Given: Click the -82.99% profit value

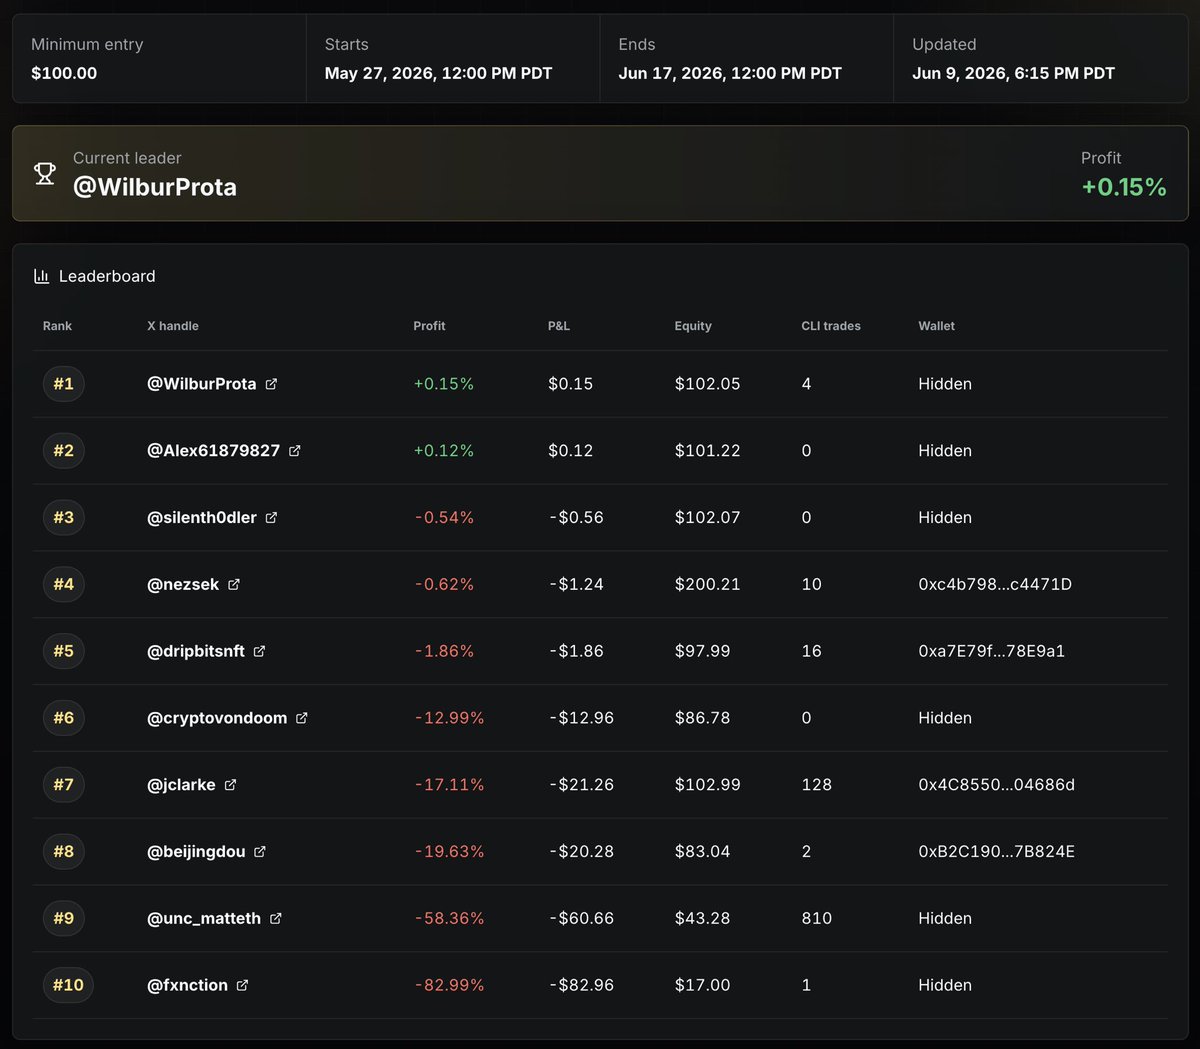Looking at the screenshot, I should pos(450,985).
